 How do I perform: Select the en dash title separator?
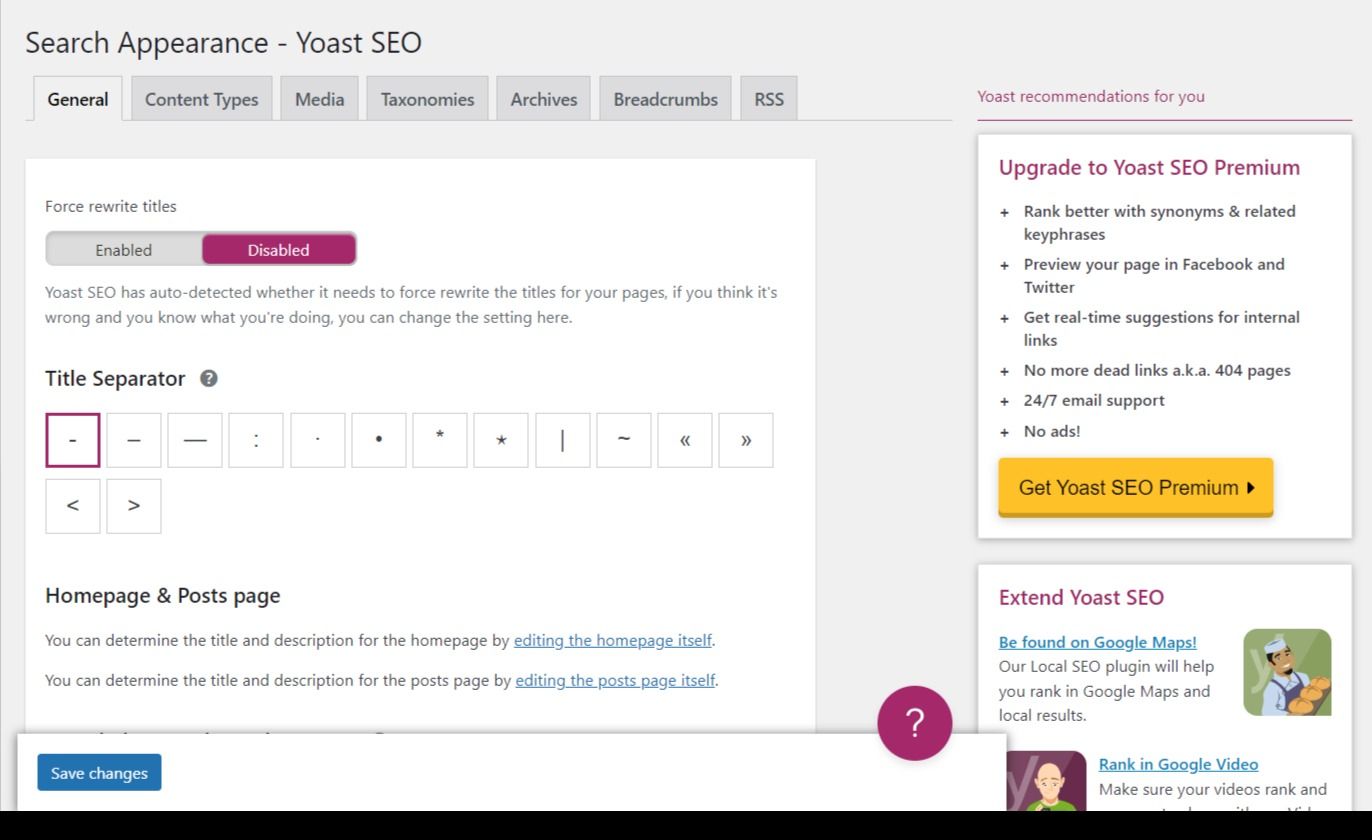[134, 440]
